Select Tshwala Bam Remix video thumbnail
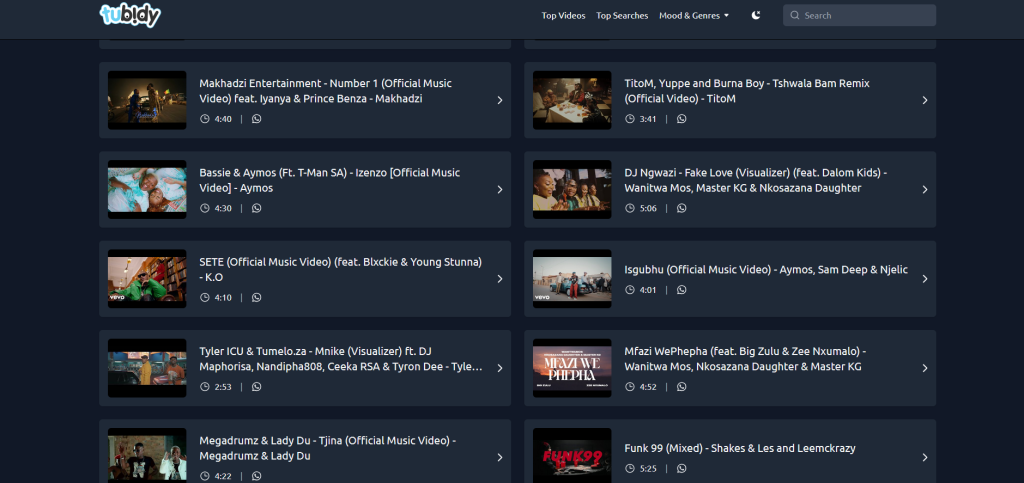The height and width of the screenshot is (483, 1024). click(572, 100)
